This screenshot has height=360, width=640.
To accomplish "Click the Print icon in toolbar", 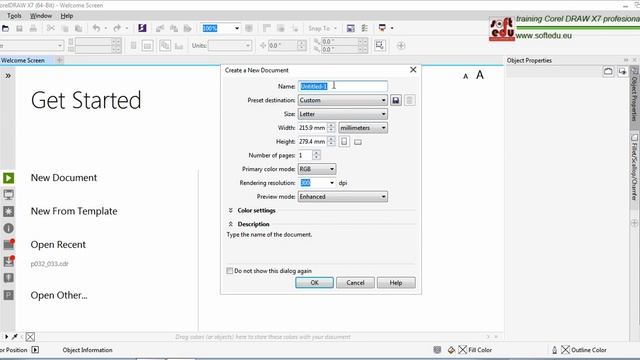I will [33, 28].
